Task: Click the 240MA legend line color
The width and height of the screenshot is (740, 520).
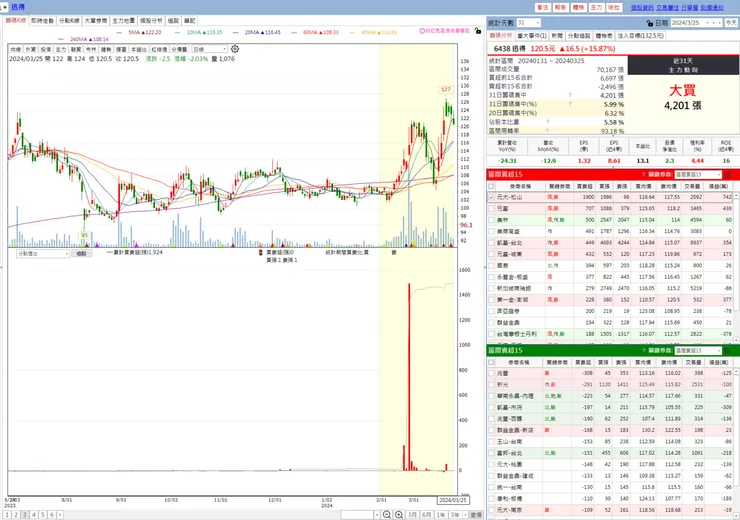Action: tap(61, 40)
